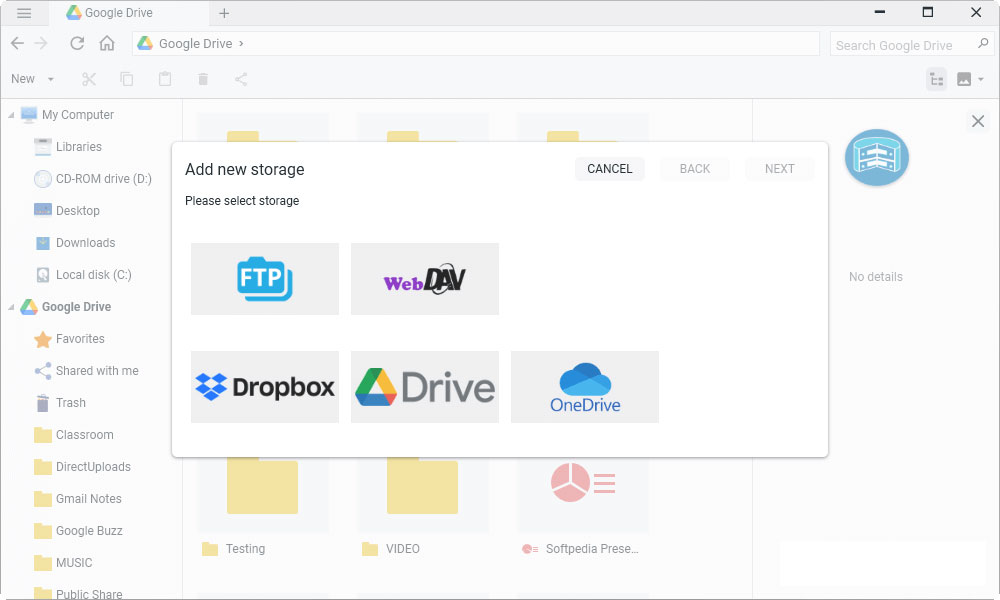
Task: Select FTP storage option
Action: [x=265, y=279]
